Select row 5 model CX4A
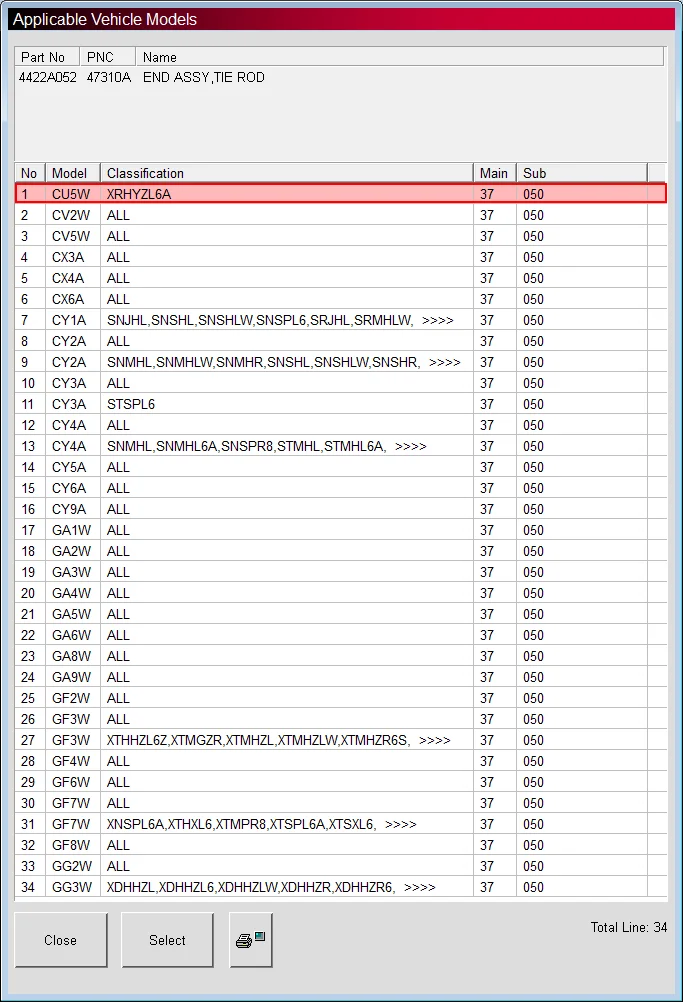 tap(68, 279)
